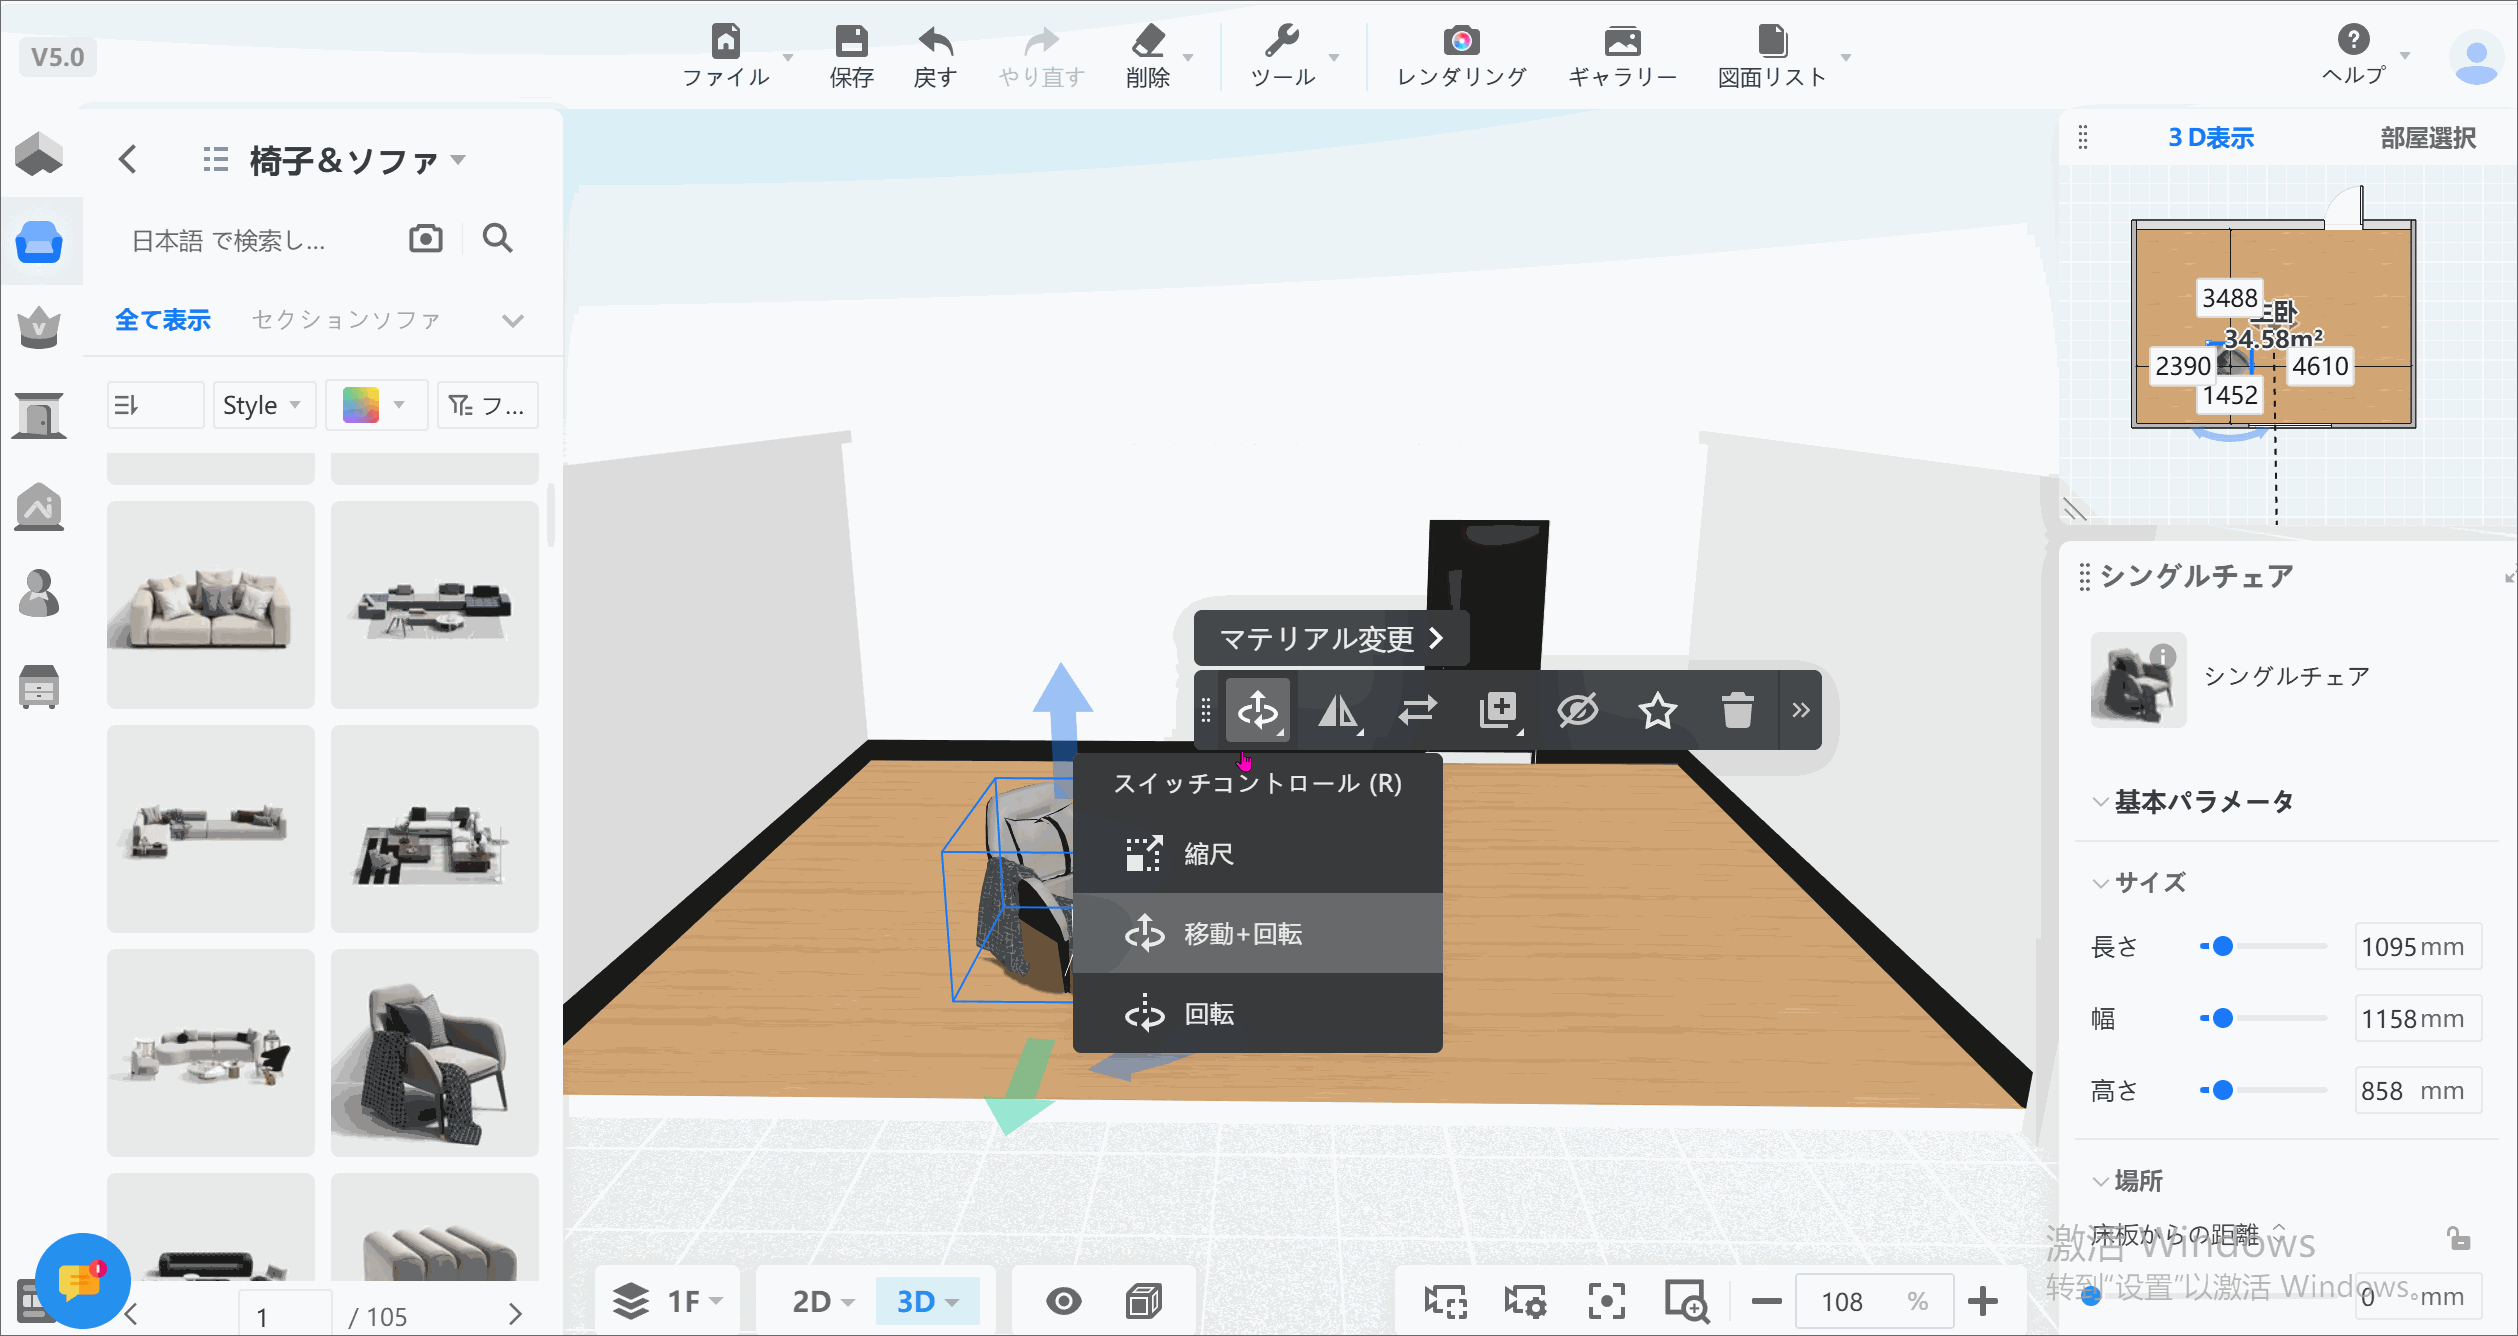
Task: Click the fit-to-view focus icon
Action: 1607,1301
